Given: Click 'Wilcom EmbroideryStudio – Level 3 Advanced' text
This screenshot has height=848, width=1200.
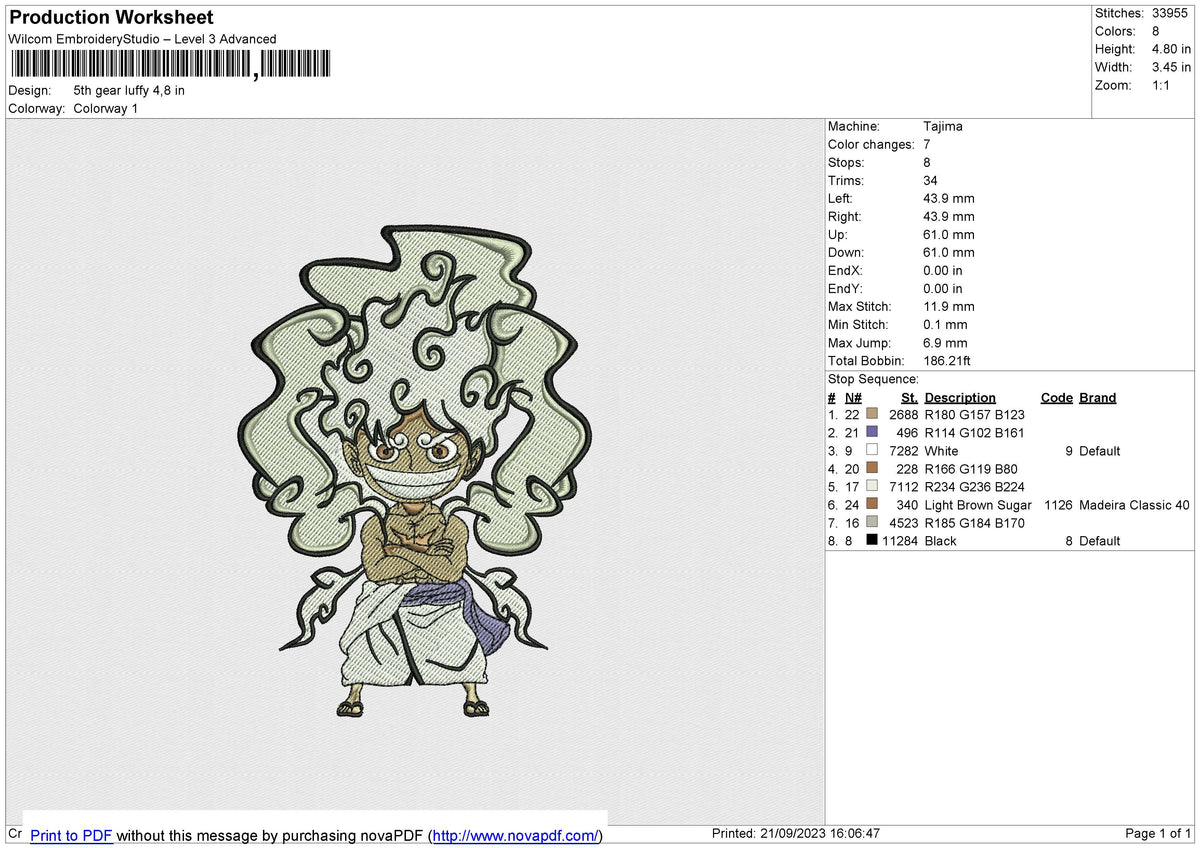Looking at the screenshot, I should 142,39.
